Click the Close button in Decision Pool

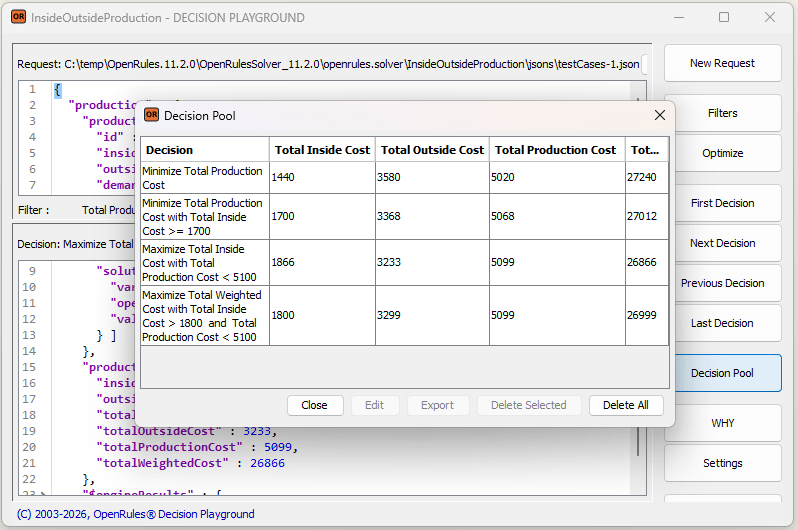point(314,405)
